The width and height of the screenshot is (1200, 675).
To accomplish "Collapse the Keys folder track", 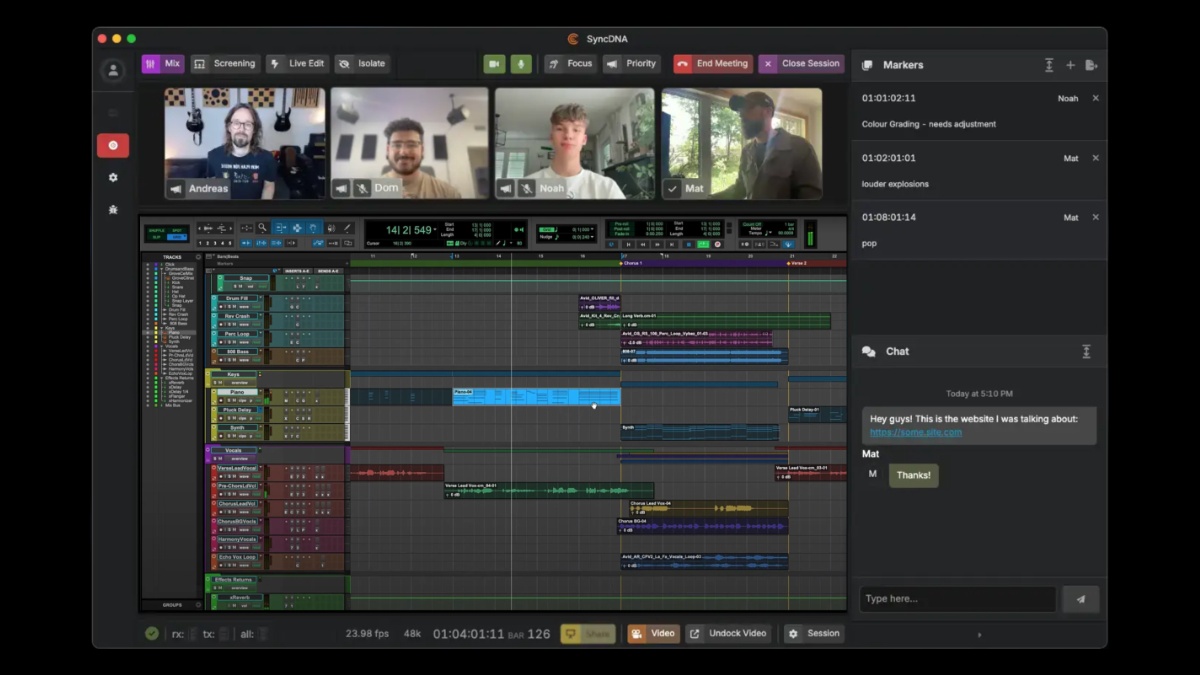I will (x=208, y=373).
